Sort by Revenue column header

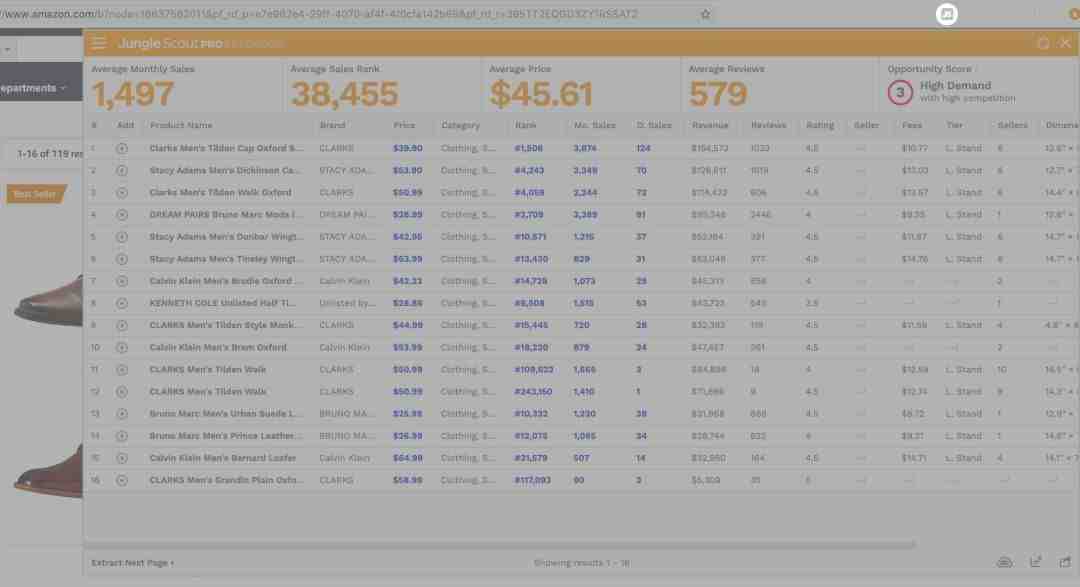coord(710,125)
